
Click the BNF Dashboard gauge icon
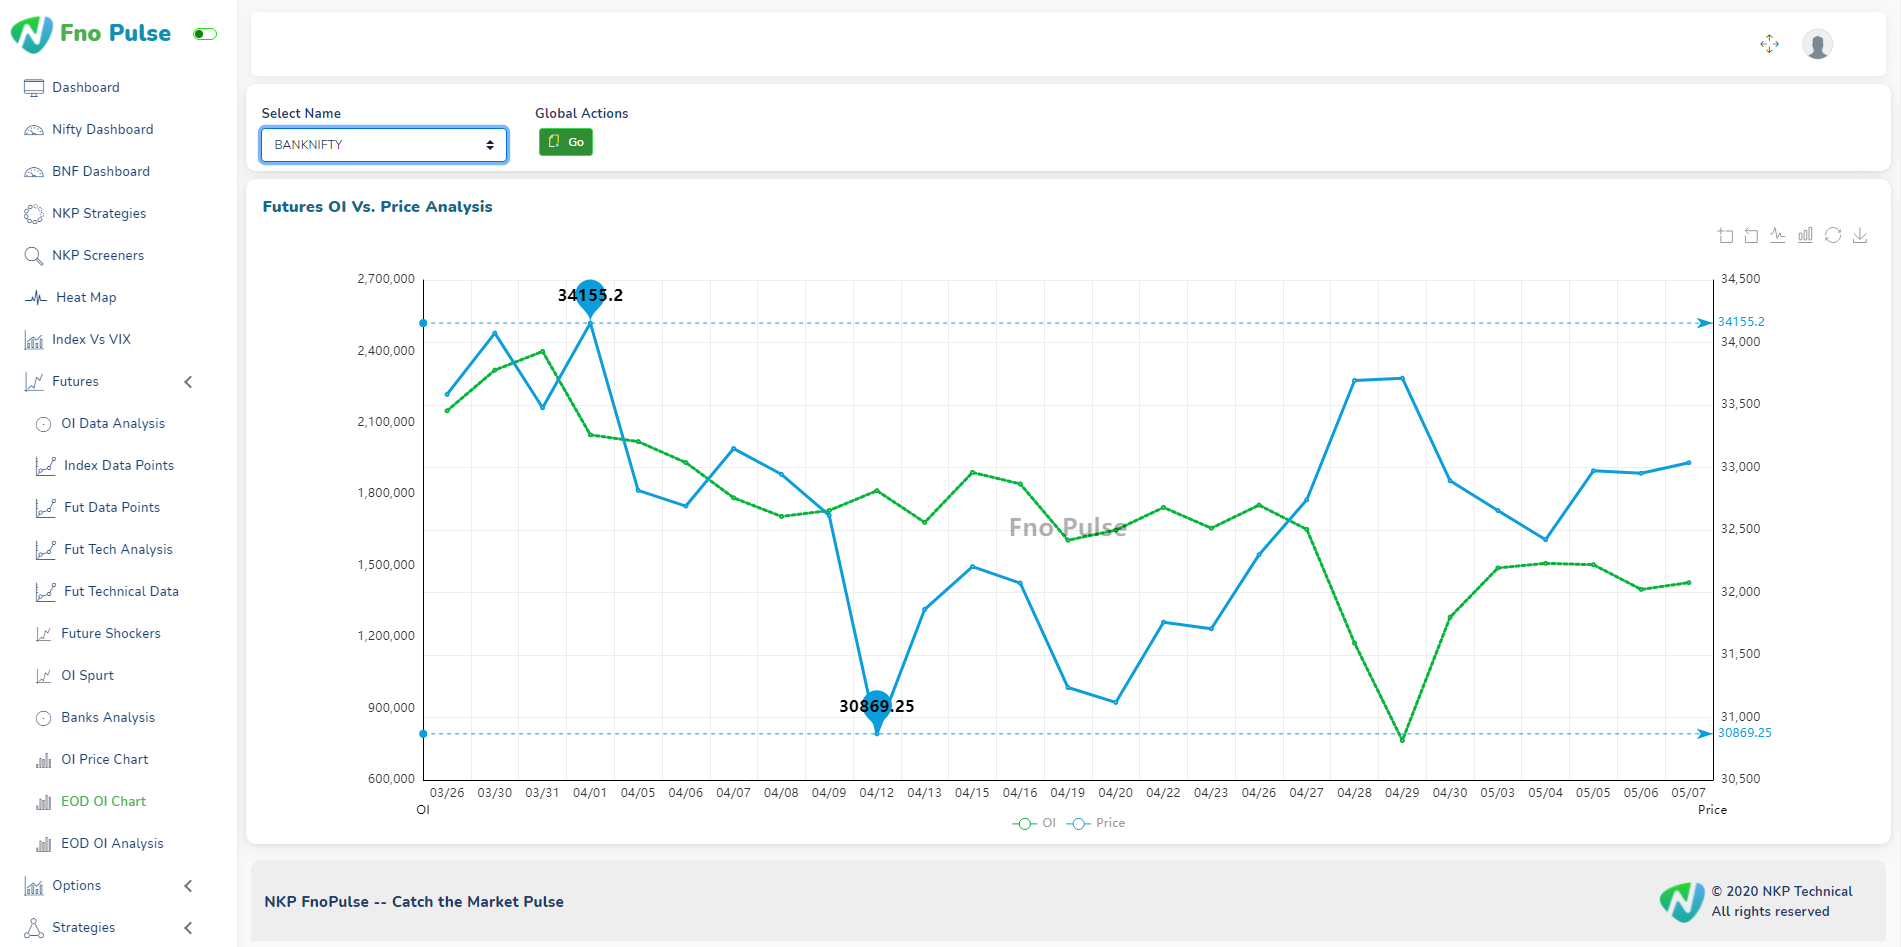click(x=34, y=172)
